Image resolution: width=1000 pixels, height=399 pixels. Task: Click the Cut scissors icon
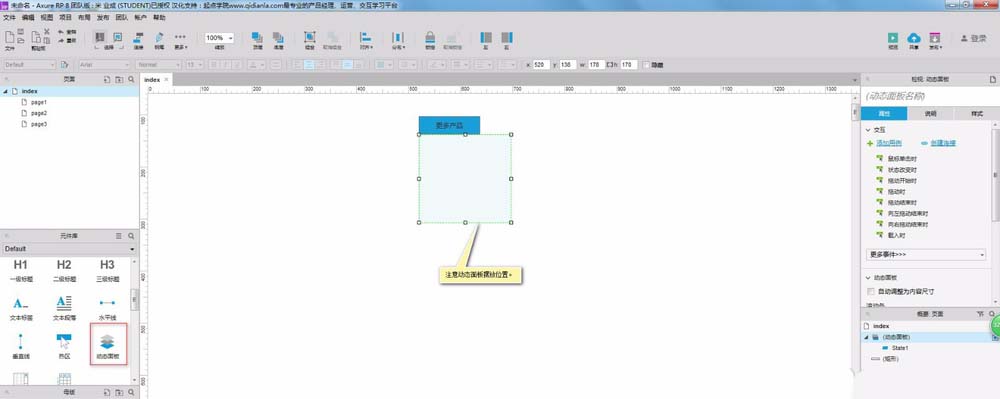[47, 31]
